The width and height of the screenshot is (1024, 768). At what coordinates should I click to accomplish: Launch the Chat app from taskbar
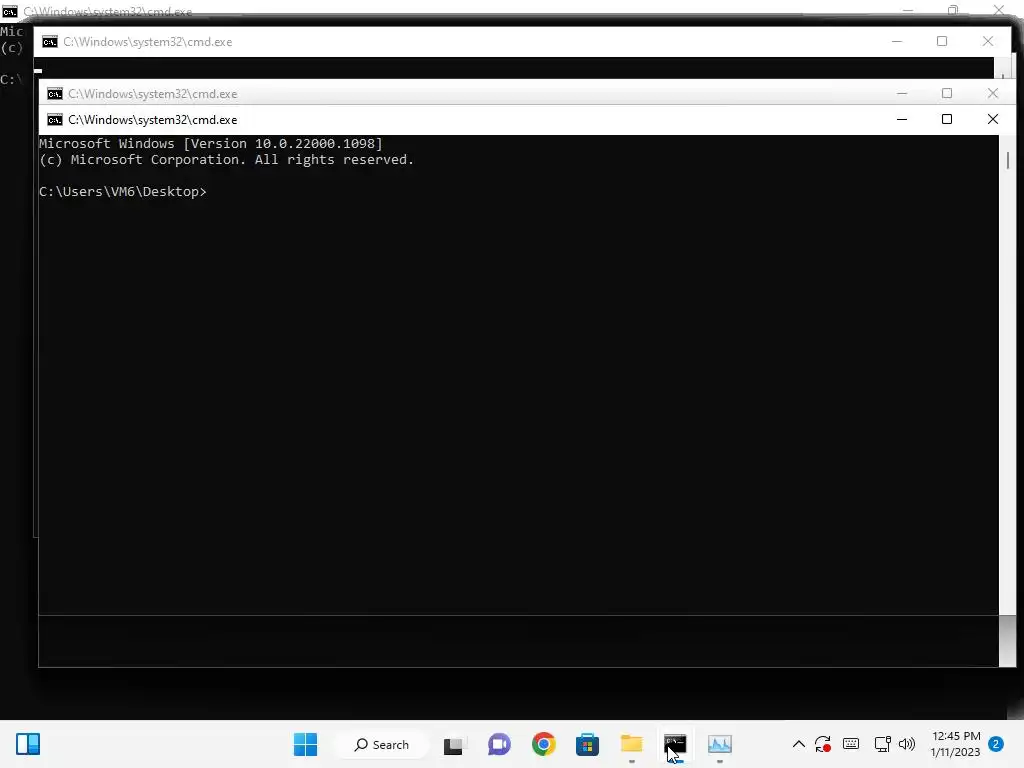tap(499, 744)
